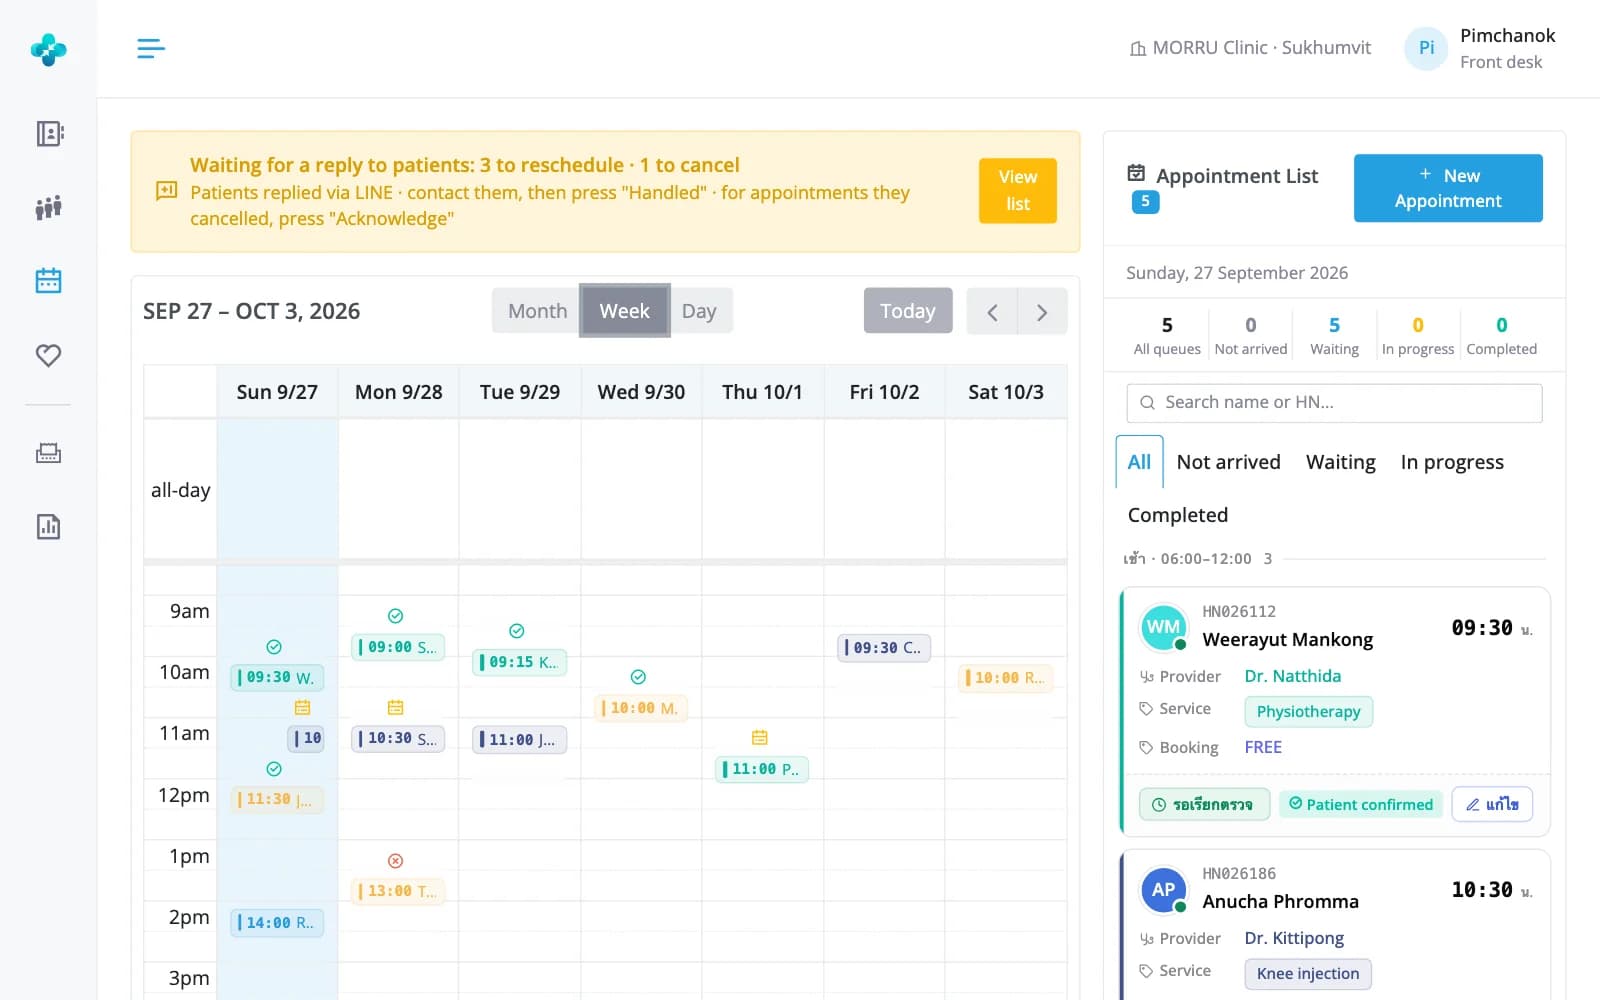Screen dimensions: 1600x1000
Task: Switch calendar to Month view
Action: tap(537, 311)
